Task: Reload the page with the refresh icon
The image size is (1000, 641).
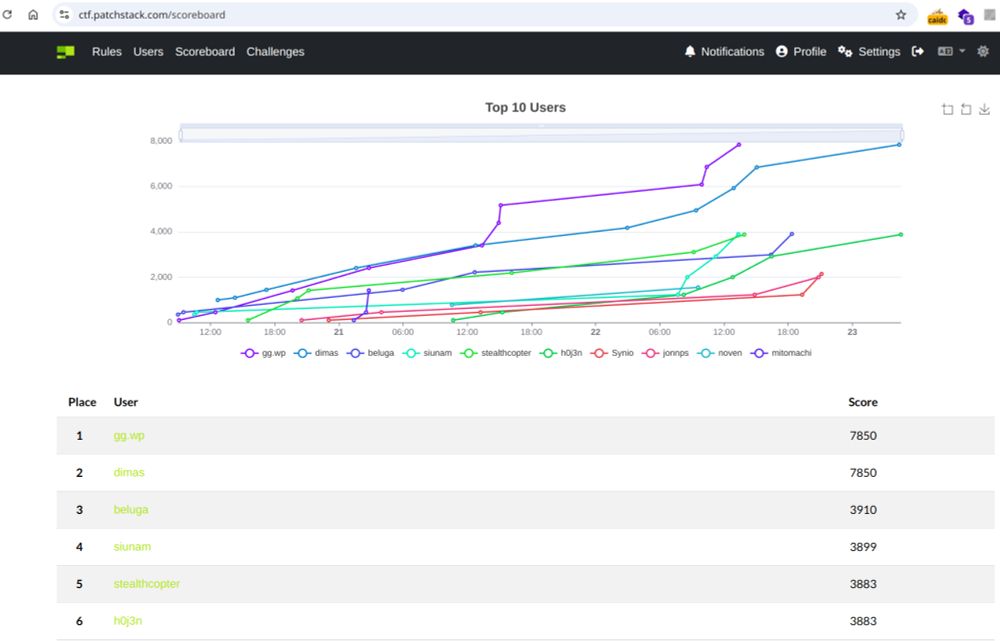Action: (x=8, y=14)
